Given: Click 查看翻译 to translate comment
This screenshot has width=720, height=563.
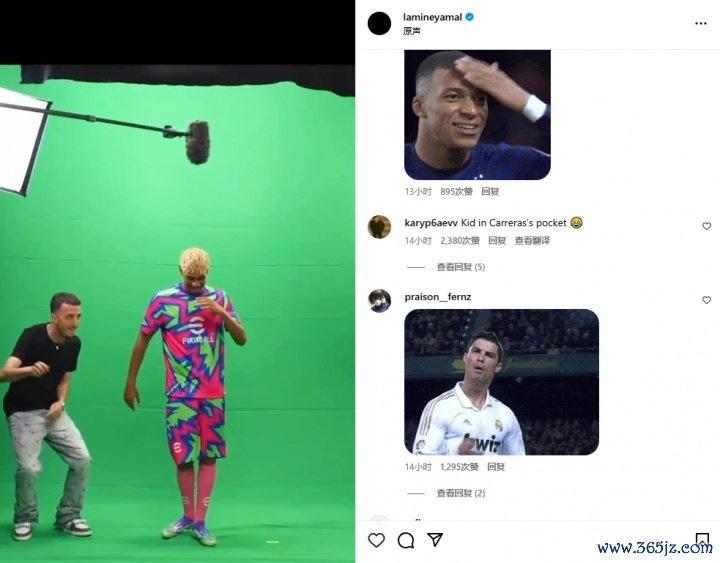Looking at the screenshot, I should click(x=532, y=241).
